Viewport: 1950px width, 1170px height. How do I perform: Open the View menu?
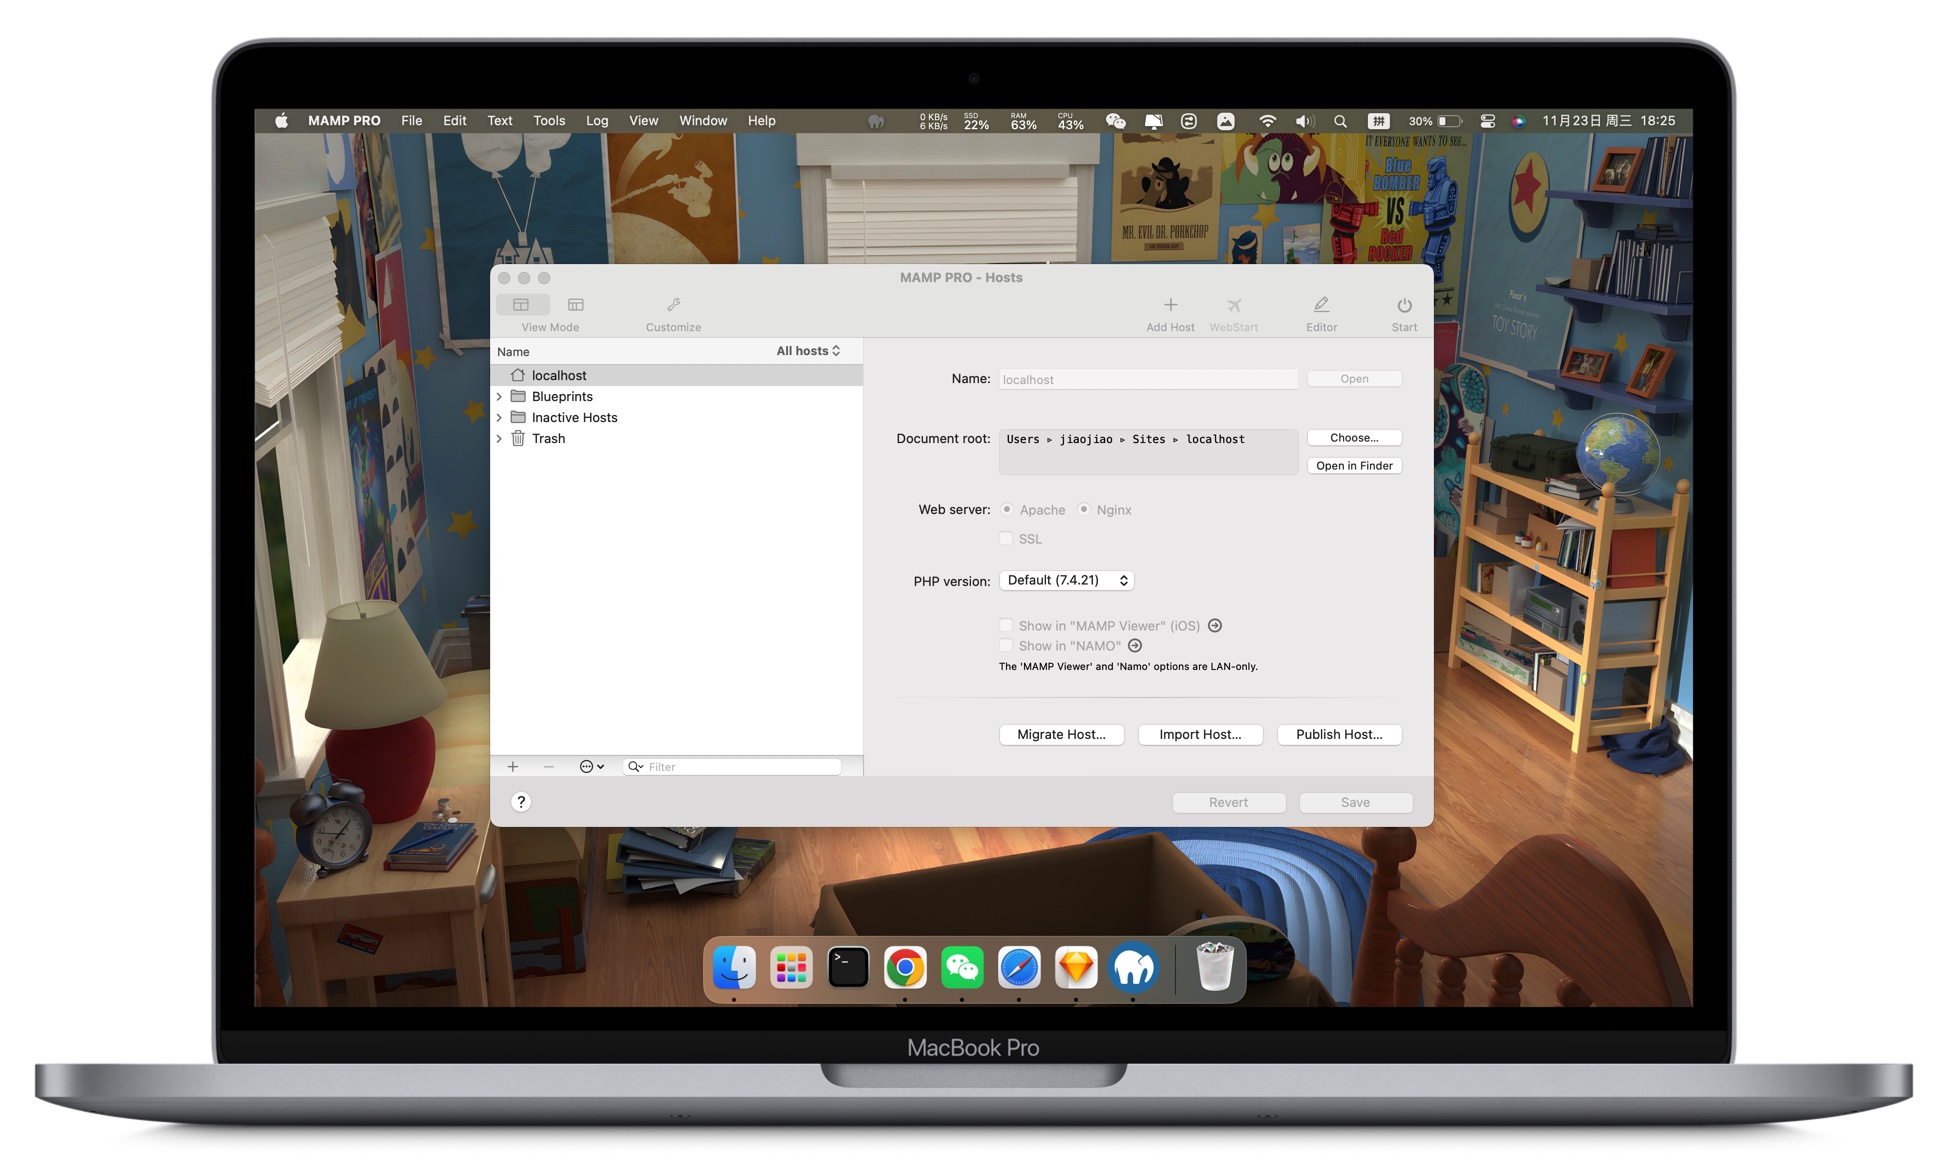tap(643, 121)
